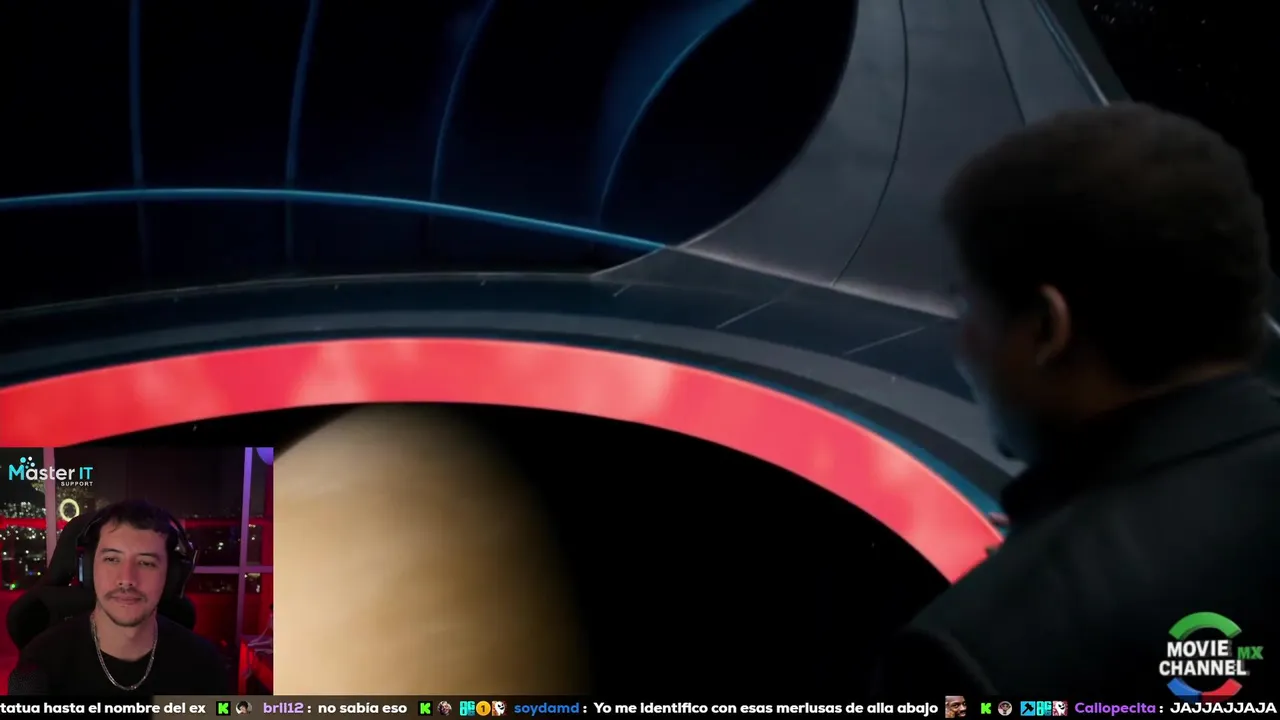Click the gold number 1 badge by soydamd
Viewport: 1280px width, 720px height.
click(483, 708)
